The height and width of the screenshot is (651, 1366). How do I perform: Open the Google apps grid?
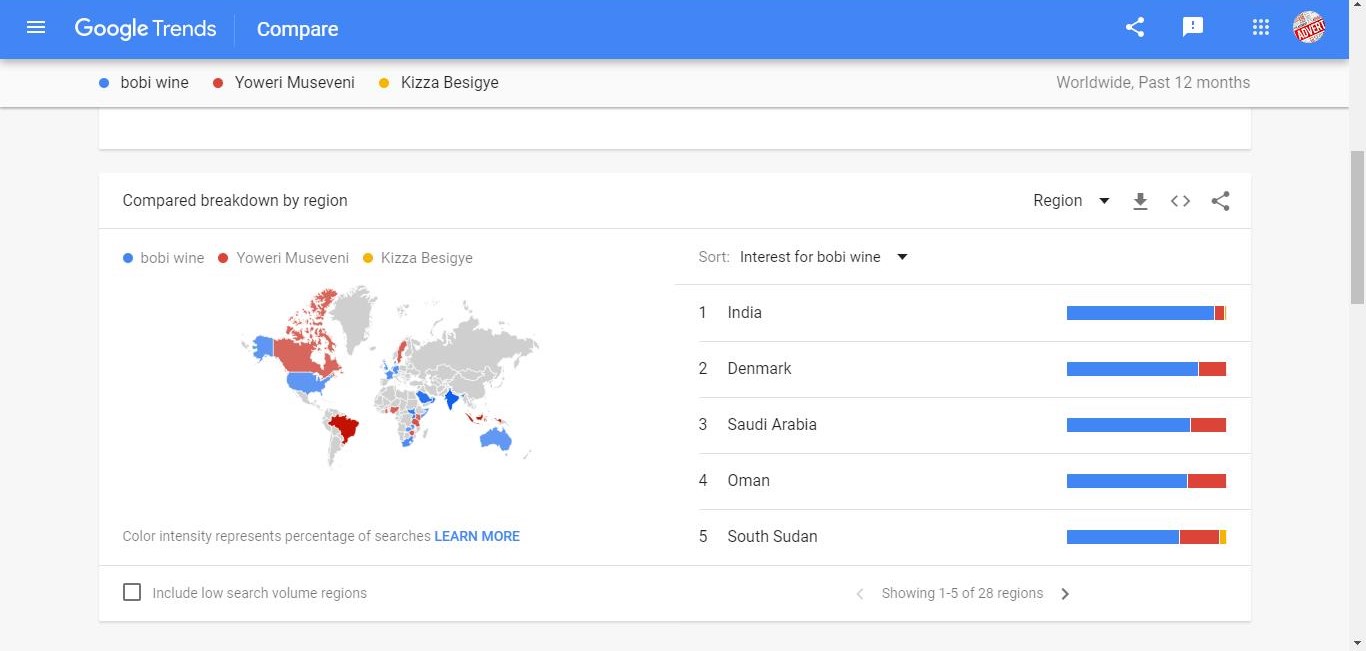pos(1260,28)
